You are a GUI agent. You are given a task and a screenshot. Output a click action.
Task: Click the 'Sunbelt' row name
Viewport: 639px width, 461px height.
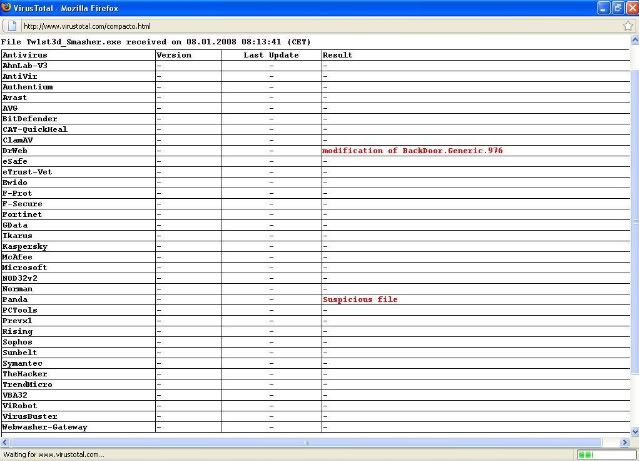[20, 353]
